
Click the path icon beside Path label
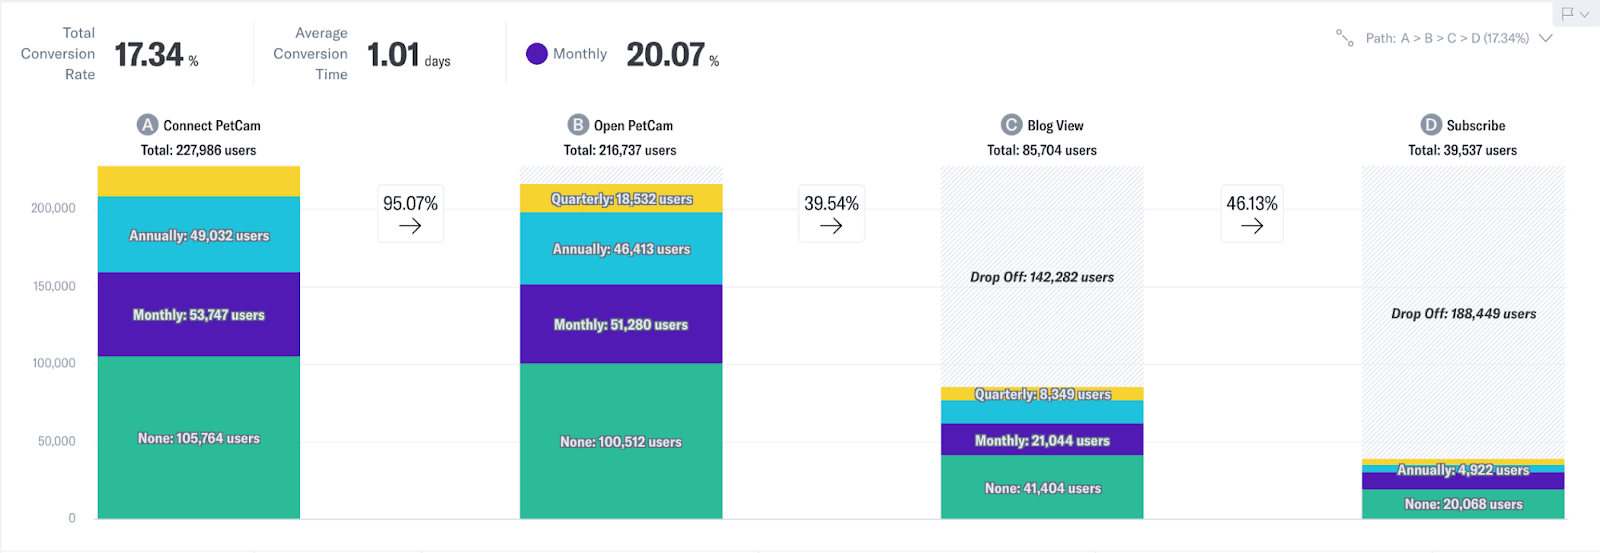(1345, 38)
